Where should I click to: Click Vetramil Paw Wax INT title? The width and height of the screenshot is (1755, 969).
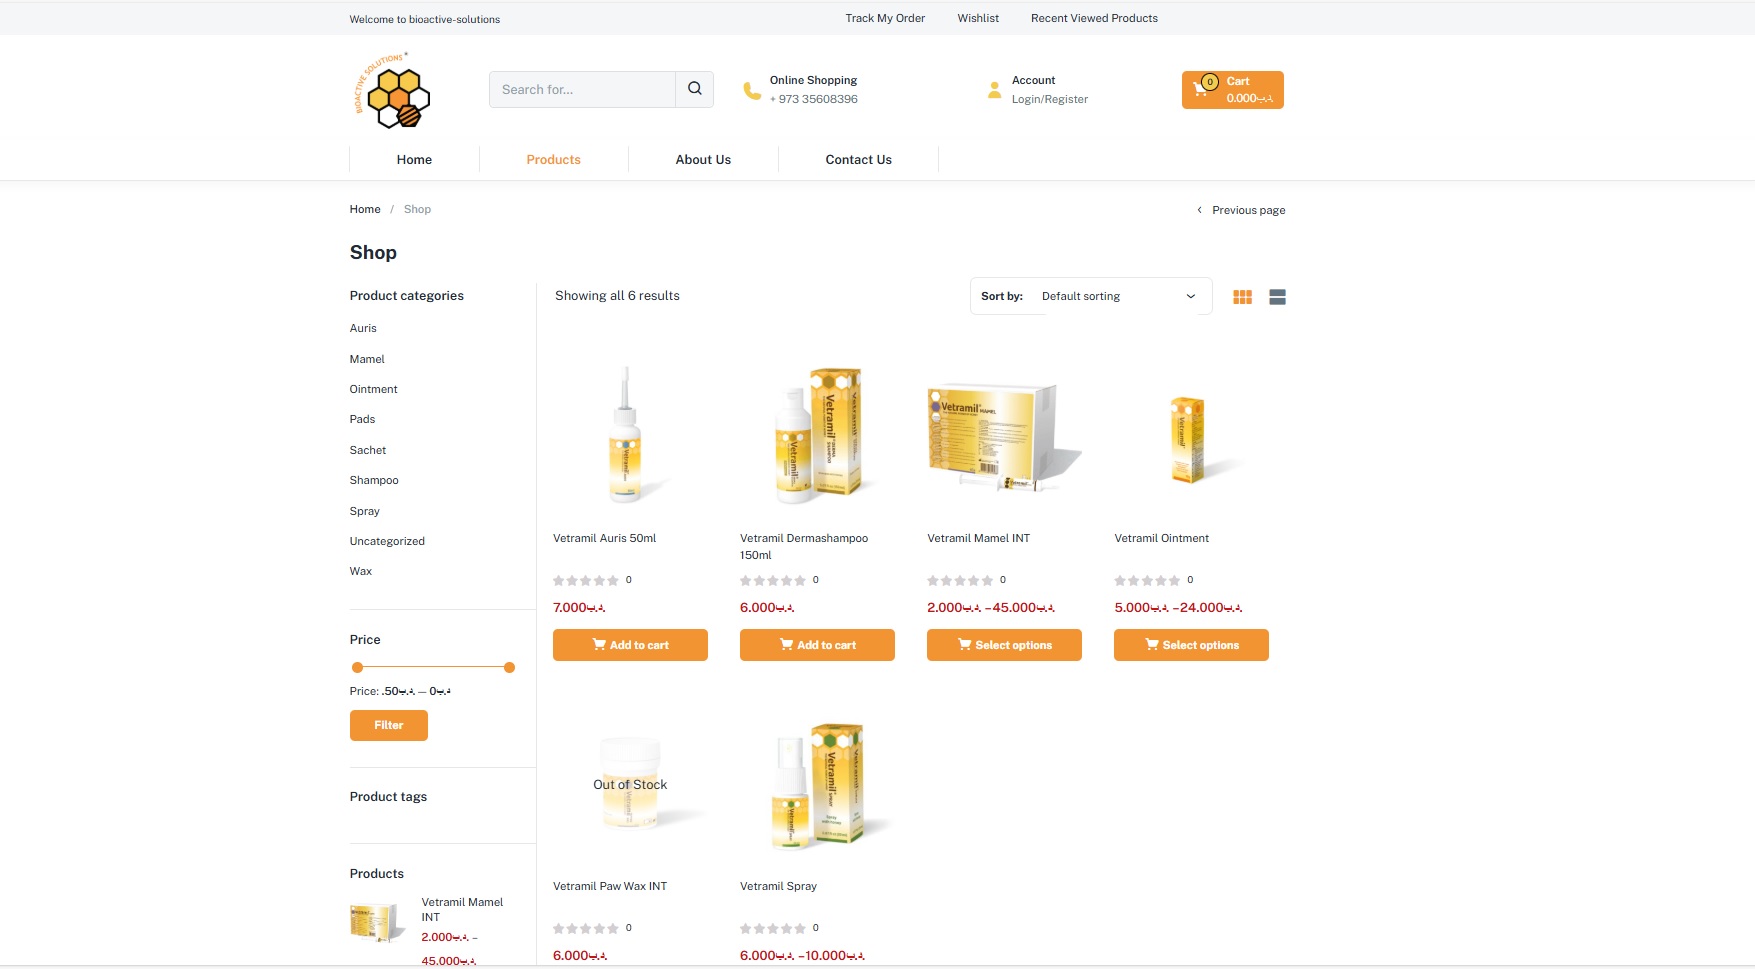(x=610, y=886)
